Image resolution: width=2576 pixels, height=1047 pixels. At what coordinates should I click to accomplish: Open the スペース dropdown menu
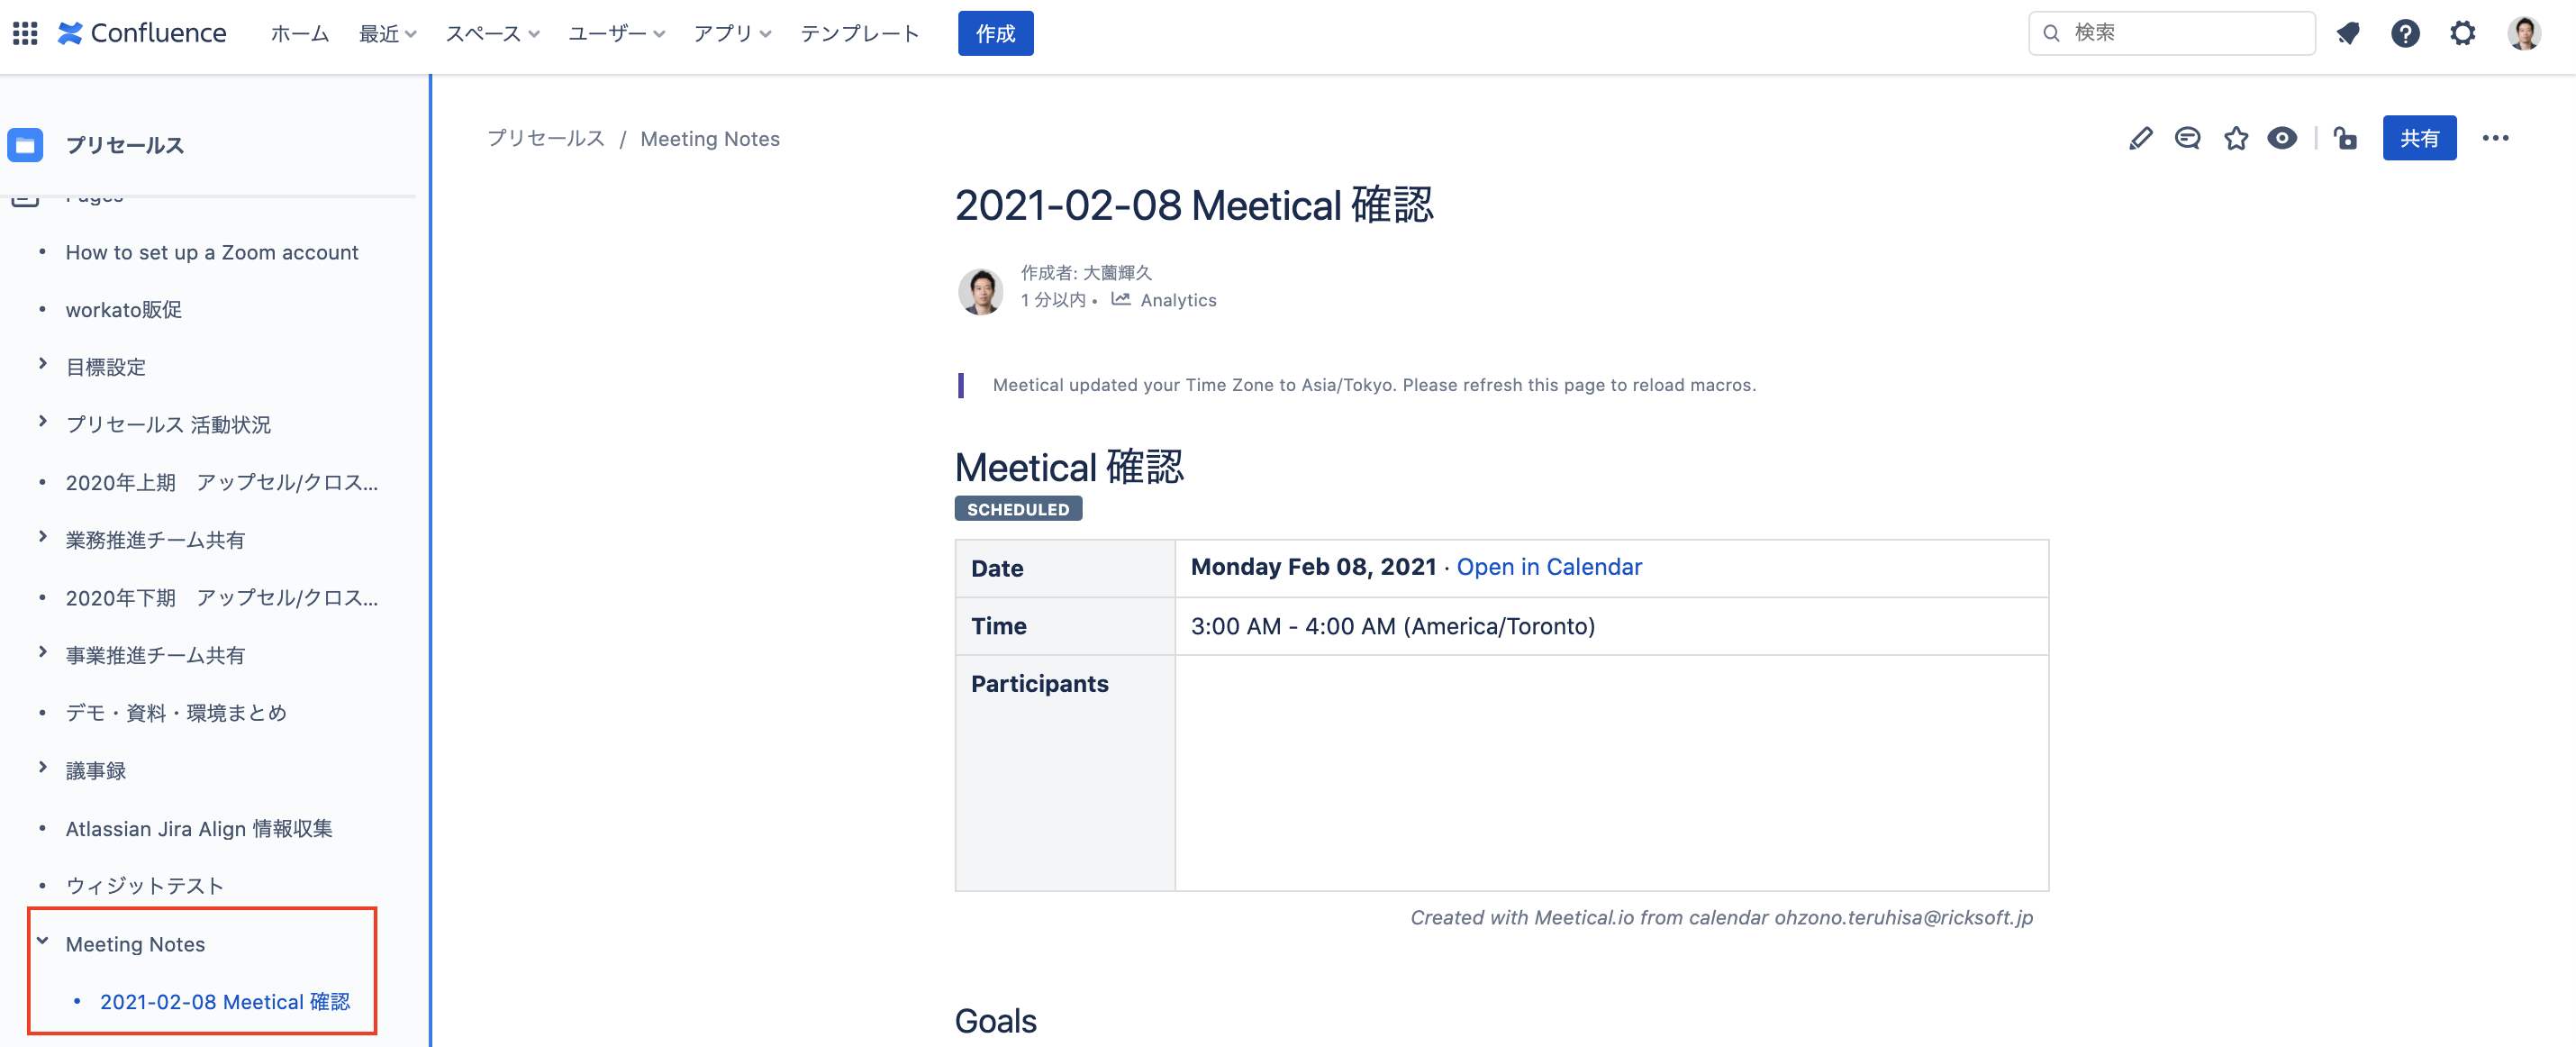click(492, 34)
